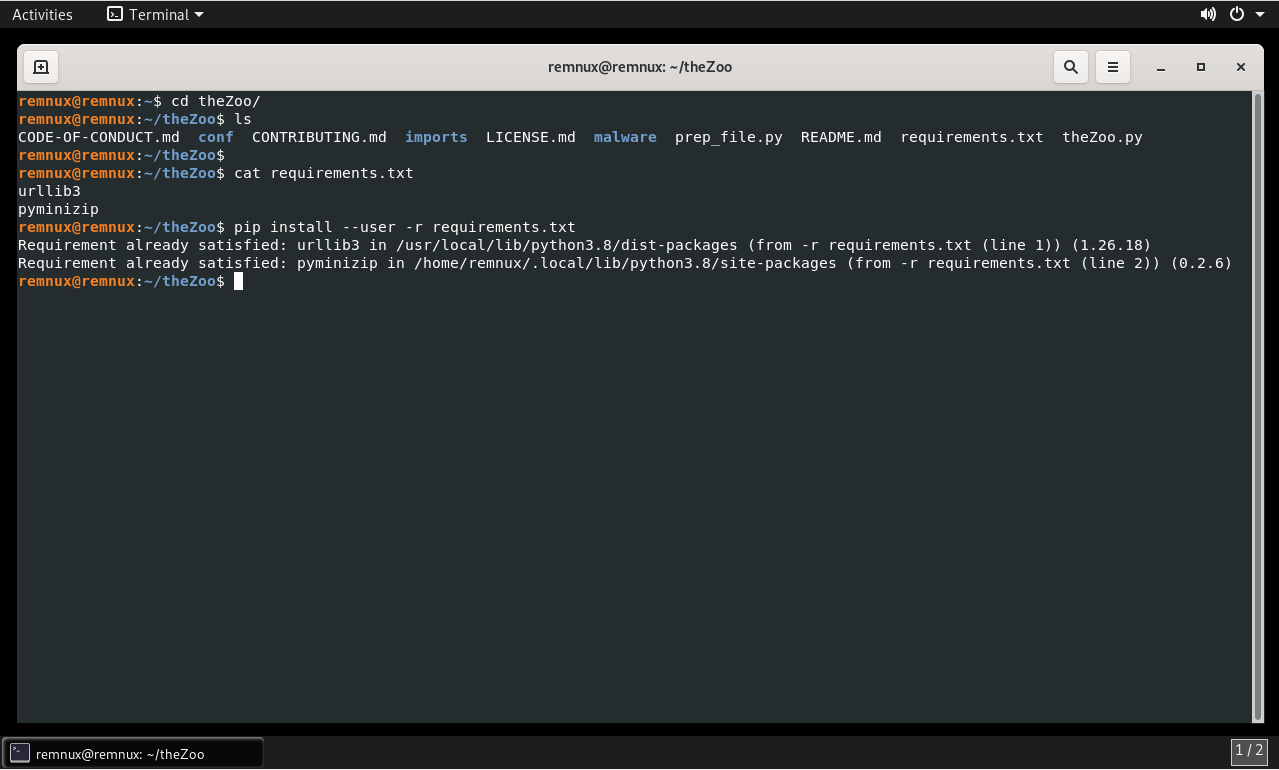Click the power icon in top bar
This screenshot has width=1279, height=770.
1237,14
